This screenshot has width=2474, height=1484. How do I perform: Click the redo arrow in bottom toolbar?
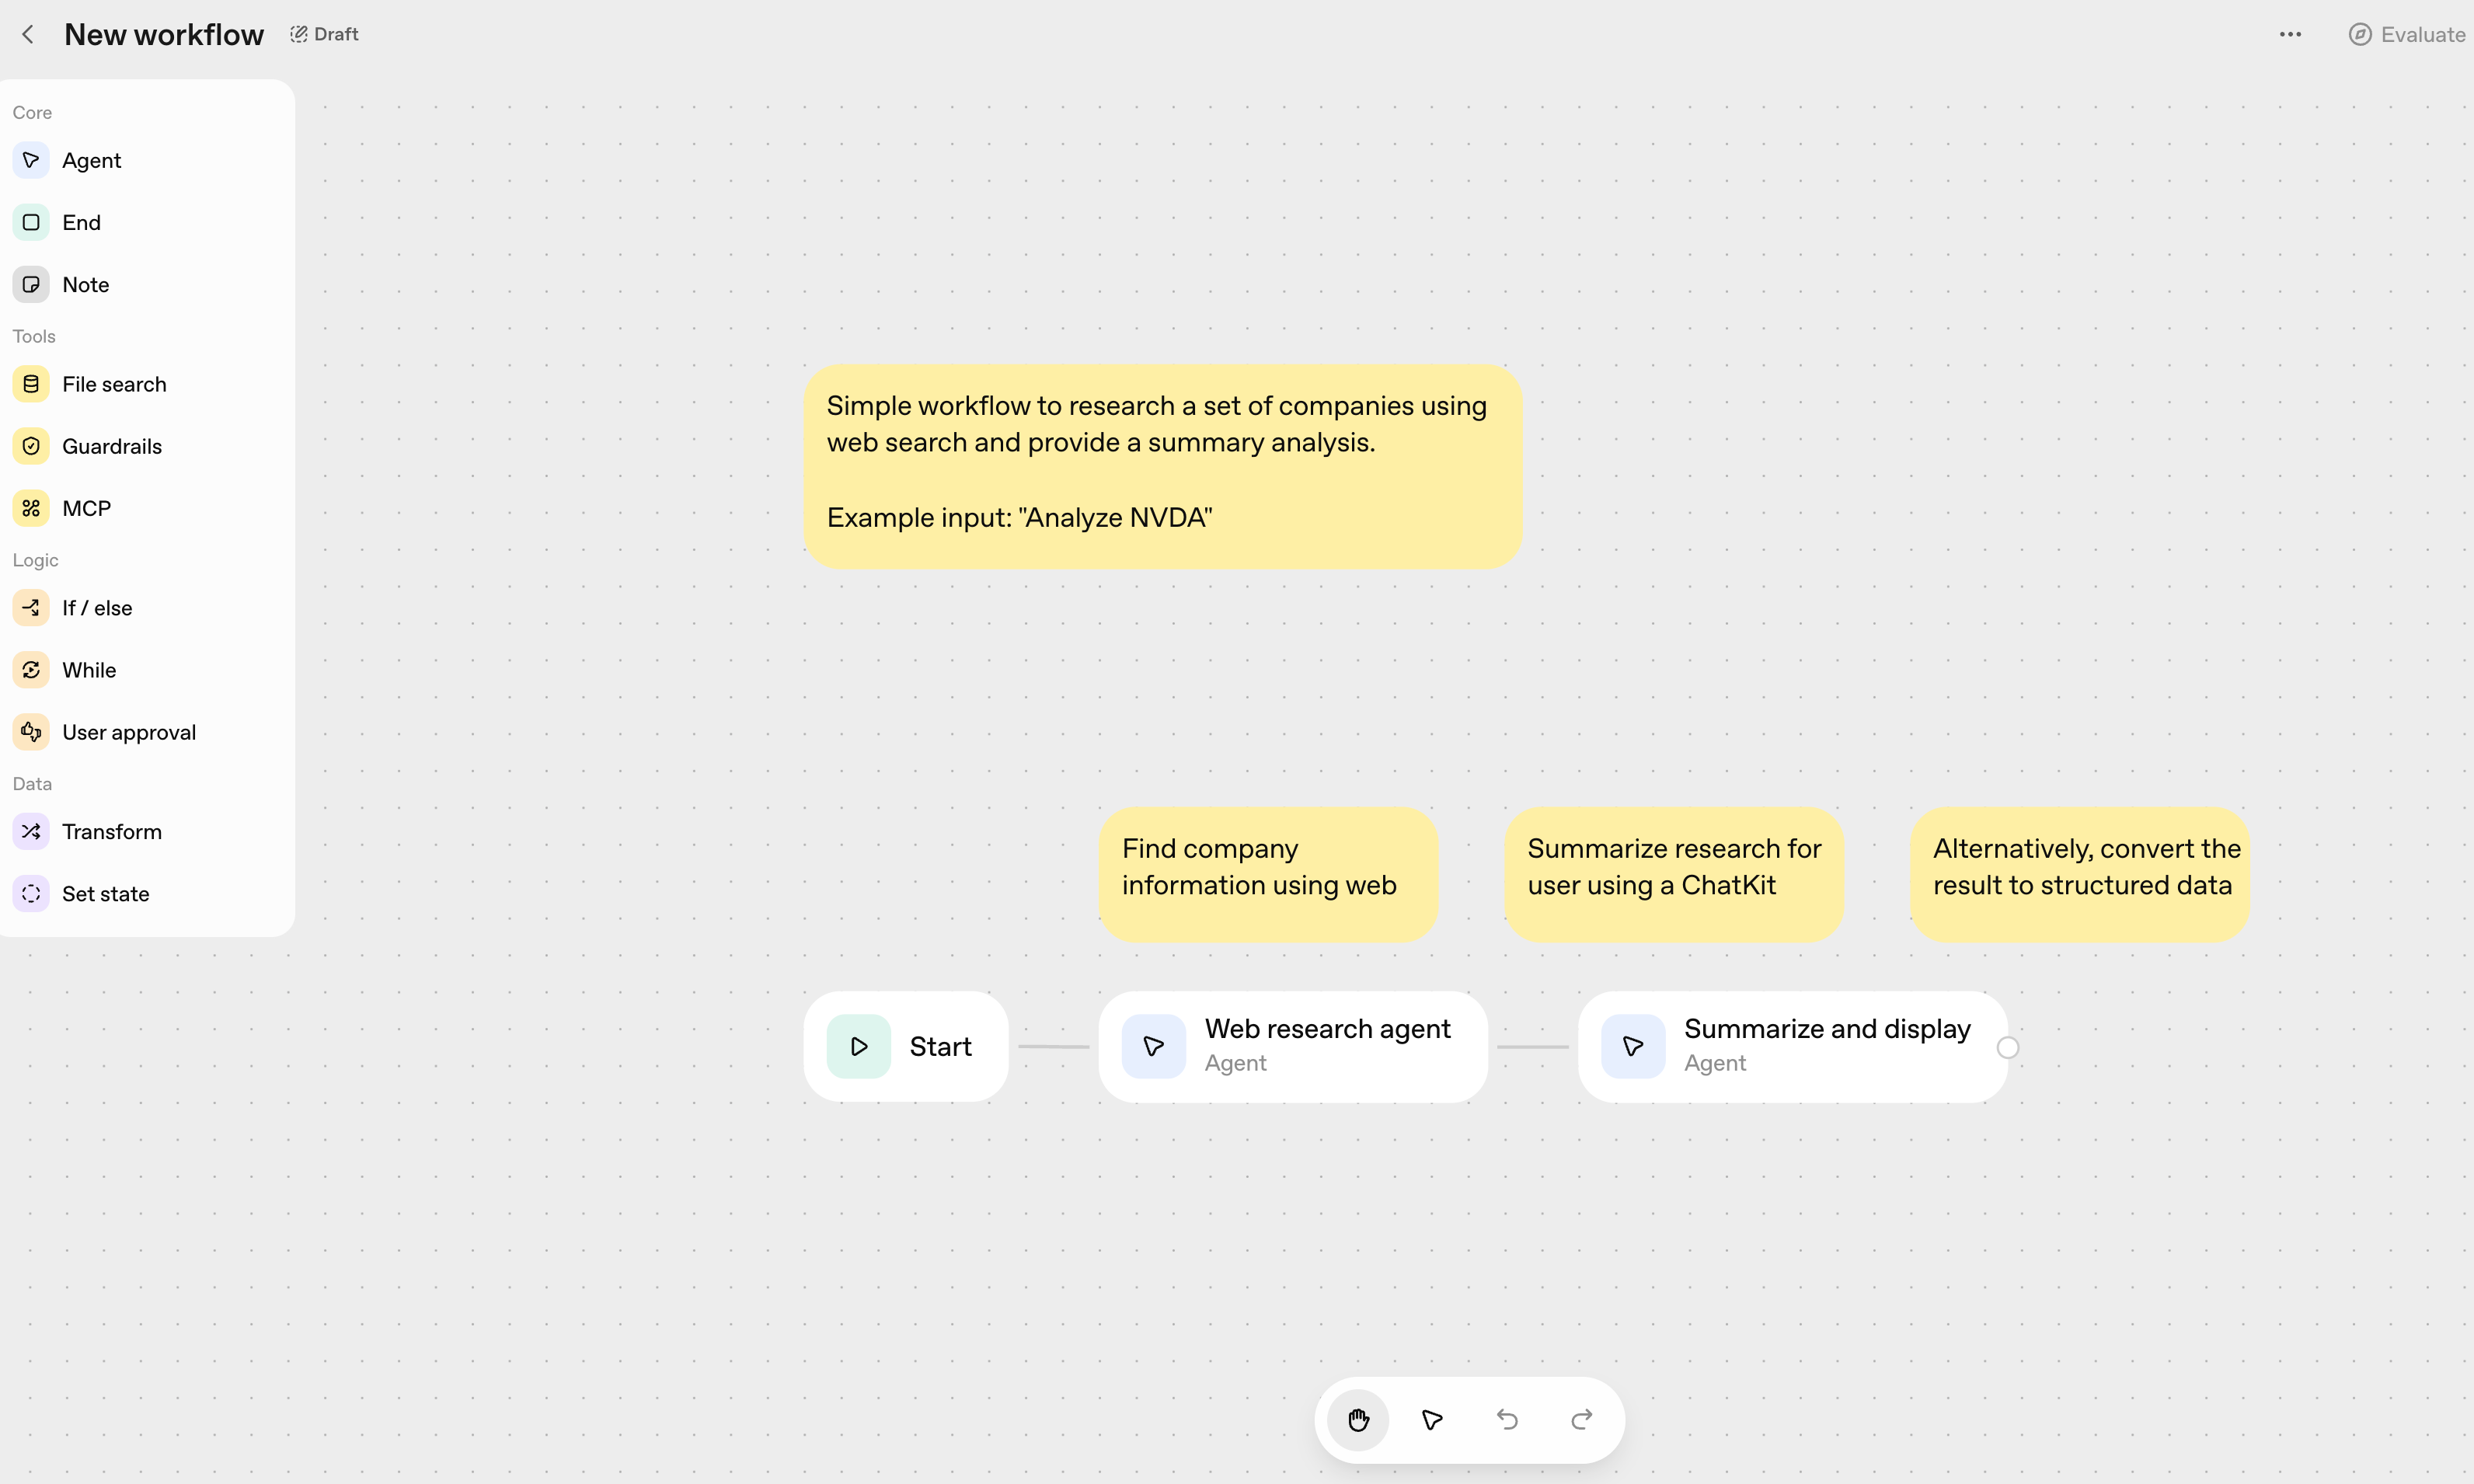(x=1581, y=1420)
